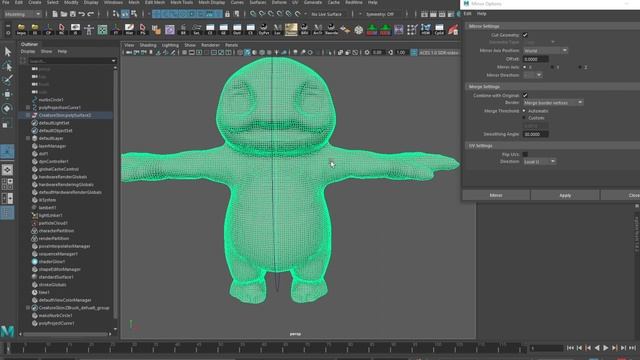Click the Save Scene disk icon
This screenshot has height=360, width=640.
coord(73,14)
